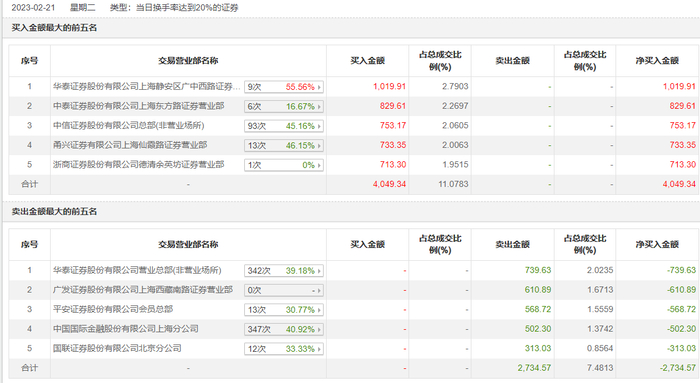Open 华泰证券股份有限公司上海静安区广中西路 branch link
Image resolution: width=700 pixels, height=383 pixels.
[x=147, y=87]
